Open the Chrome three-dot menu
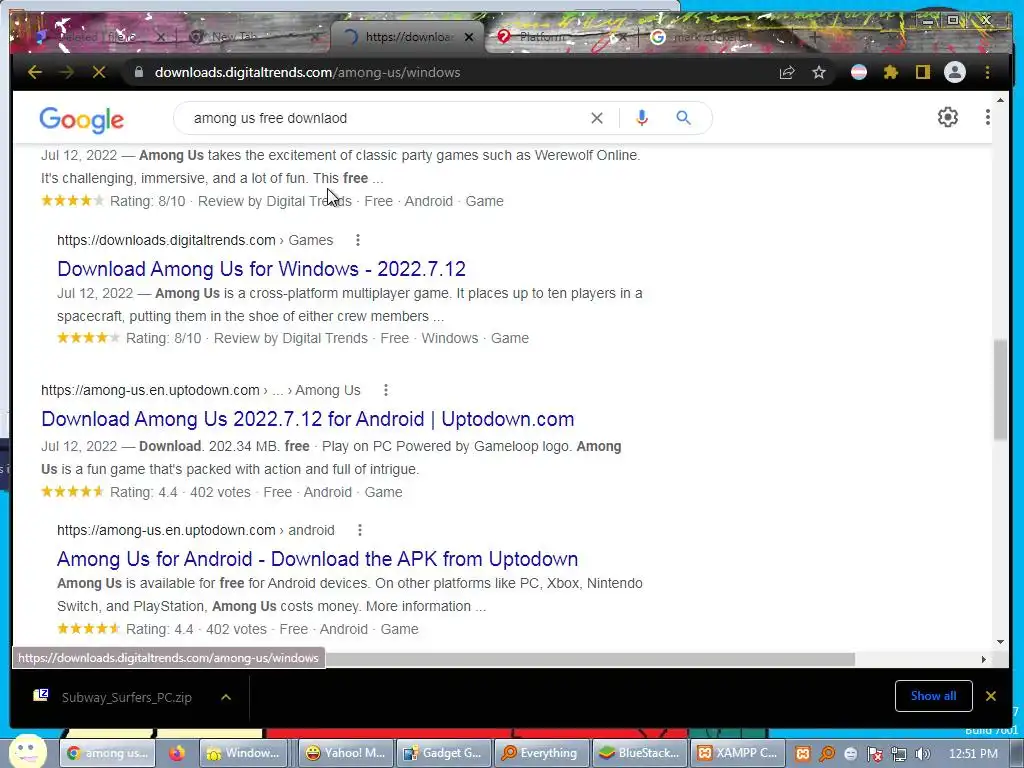Image resolution: width=1024 pixels, height=768 pixels. pos(987,72)
